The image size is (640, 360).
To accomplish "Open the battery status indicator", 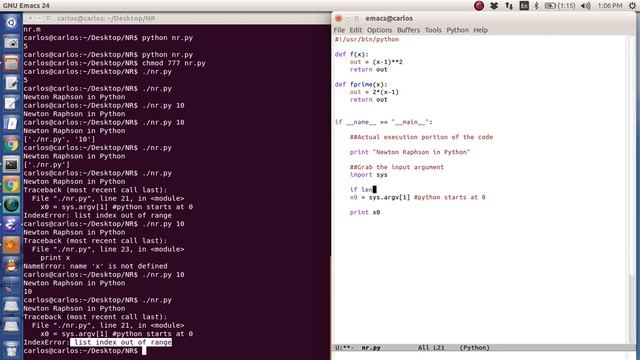I will point(560,6).
